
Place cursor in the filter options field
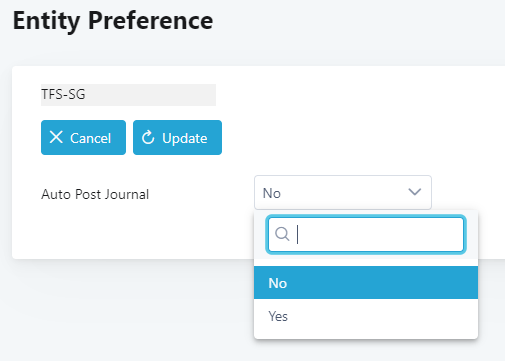366,234
